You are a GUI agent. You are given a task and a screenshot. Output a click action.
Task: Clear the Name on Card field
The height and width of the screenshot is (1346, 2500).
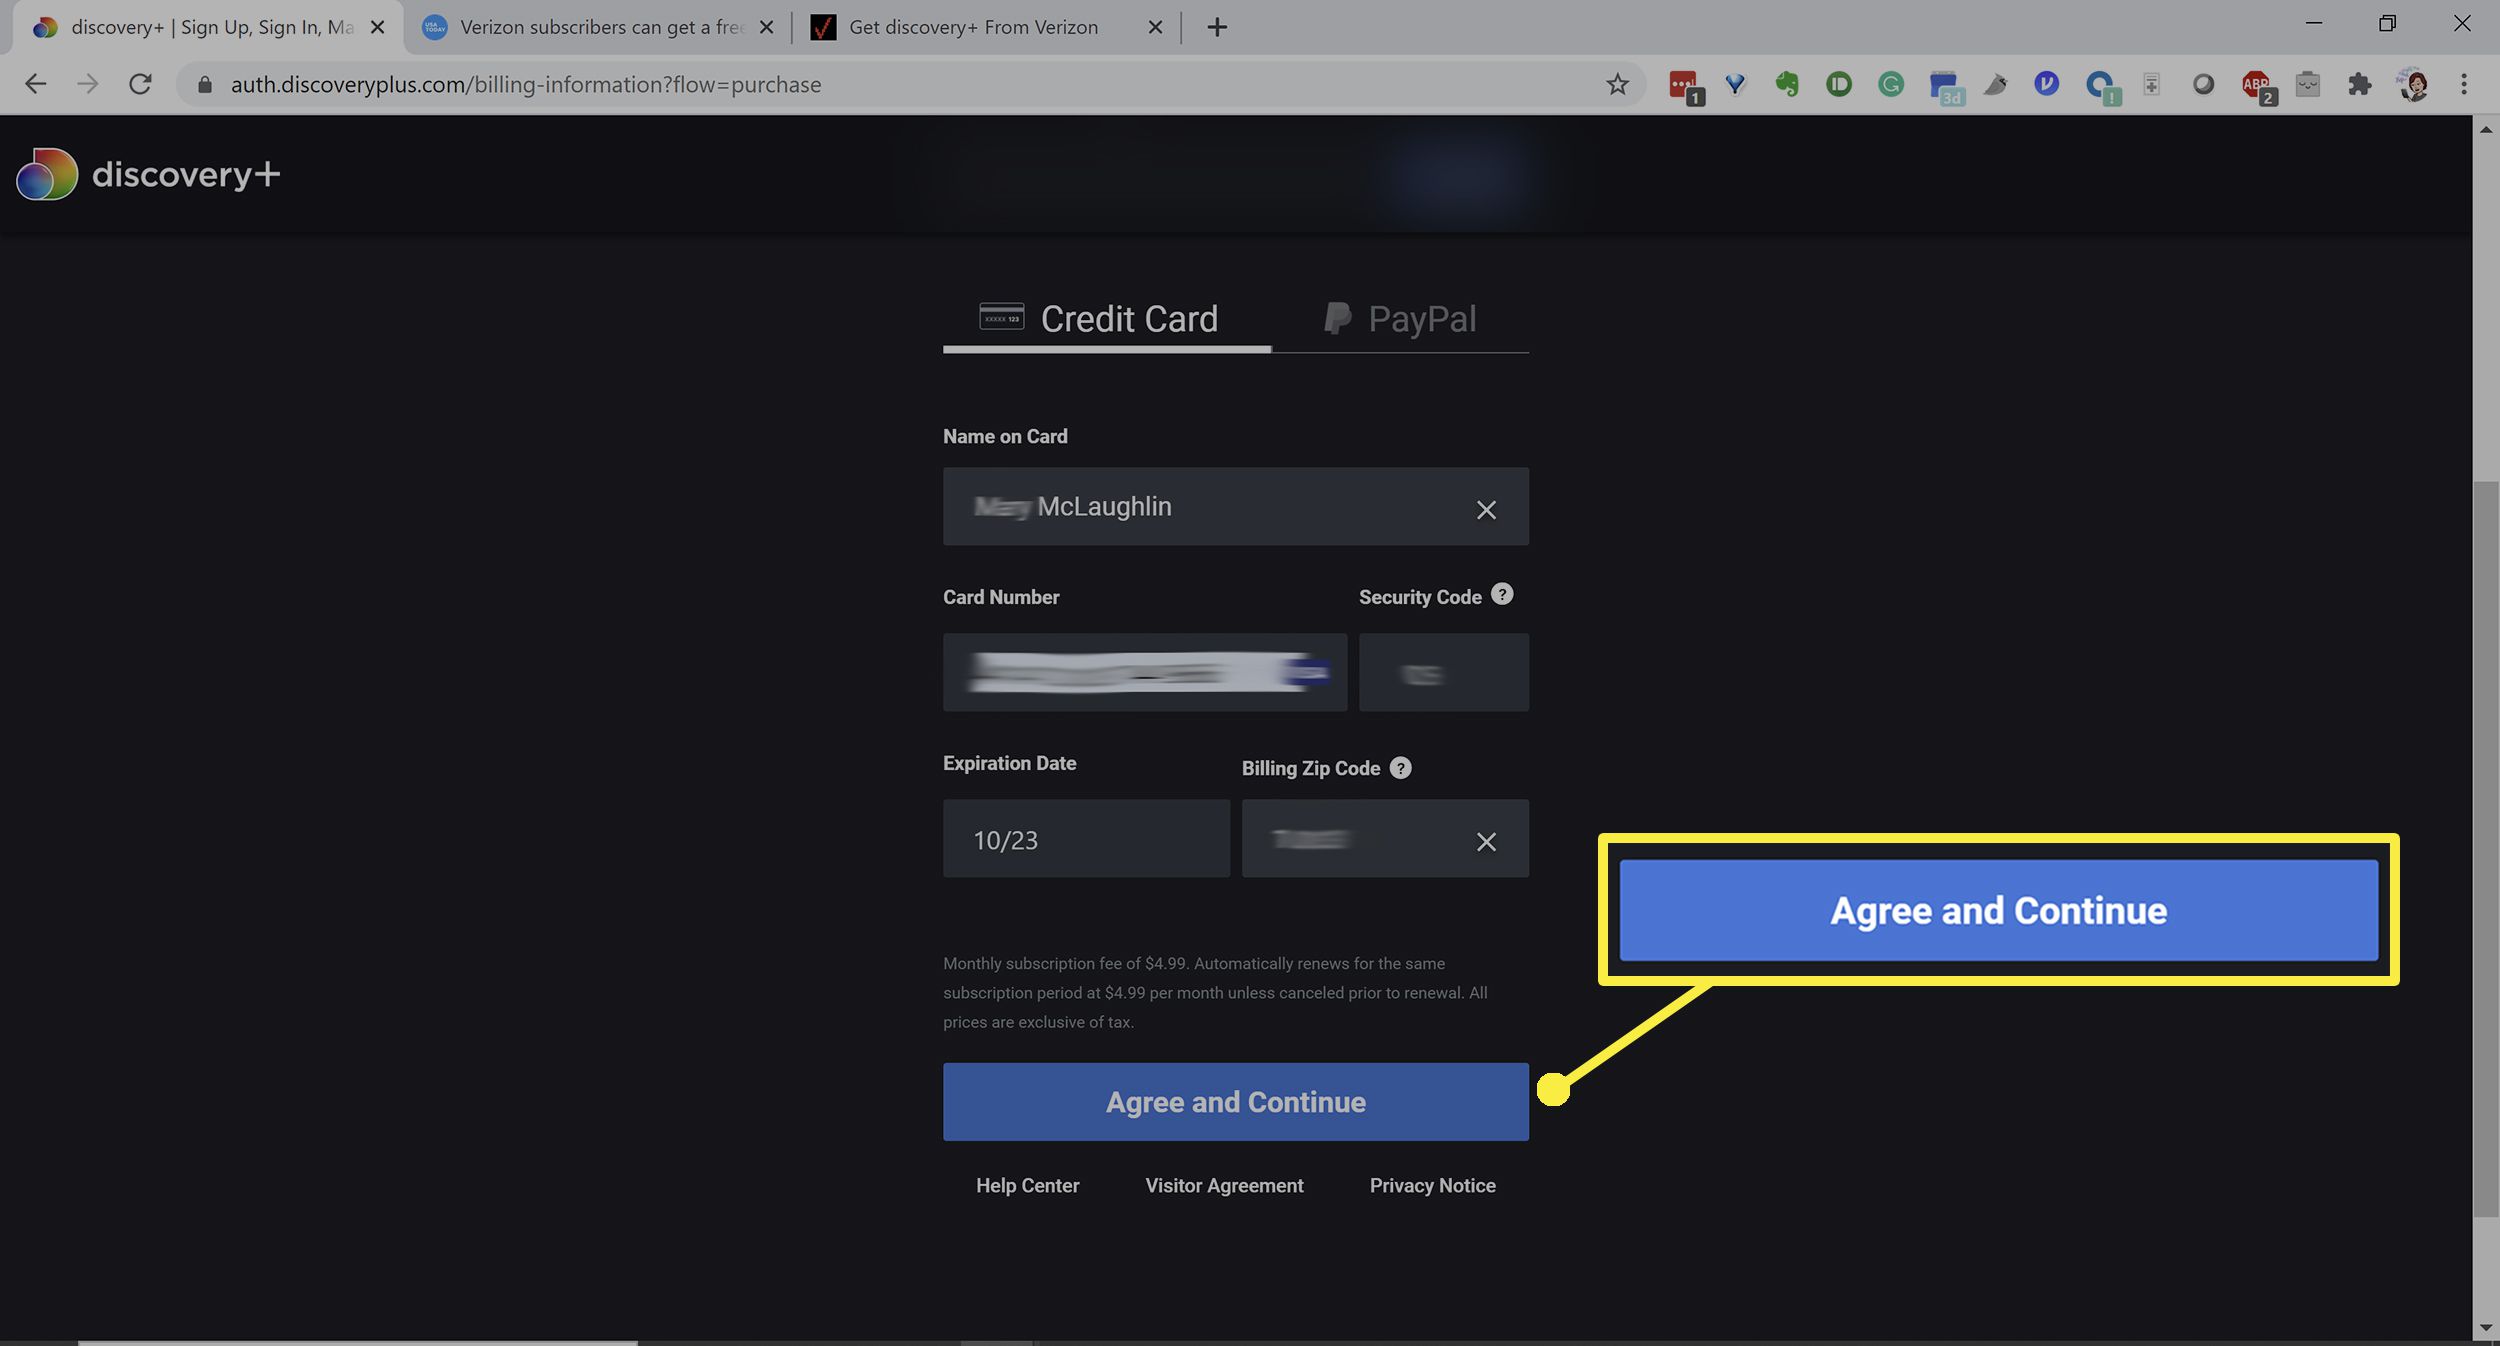pyautogui.click(x=1486, y=506)
